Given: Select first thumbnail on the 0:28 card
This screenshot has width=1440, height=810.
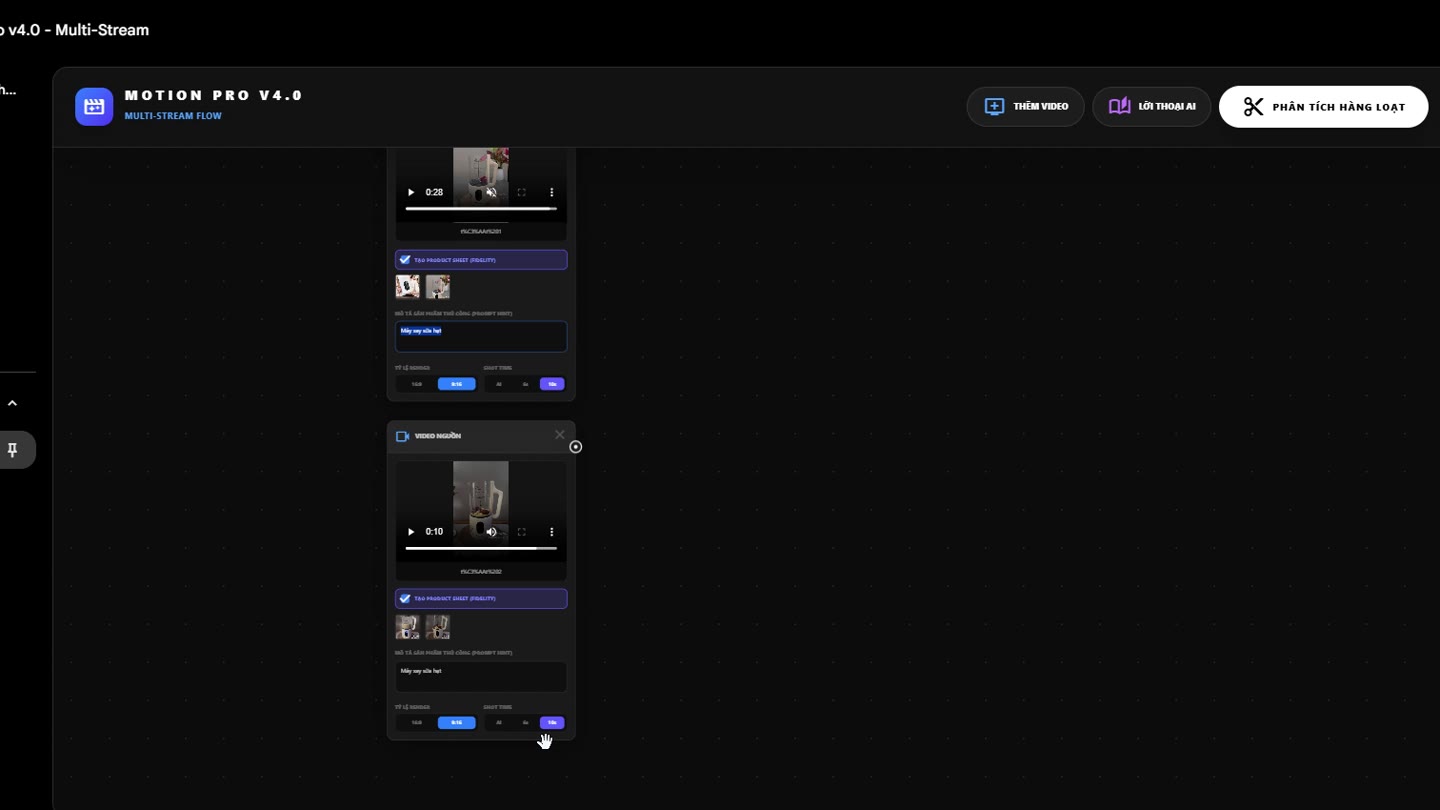Looking at the screenshot, I should pyautogui.click(x=408, y=287).
